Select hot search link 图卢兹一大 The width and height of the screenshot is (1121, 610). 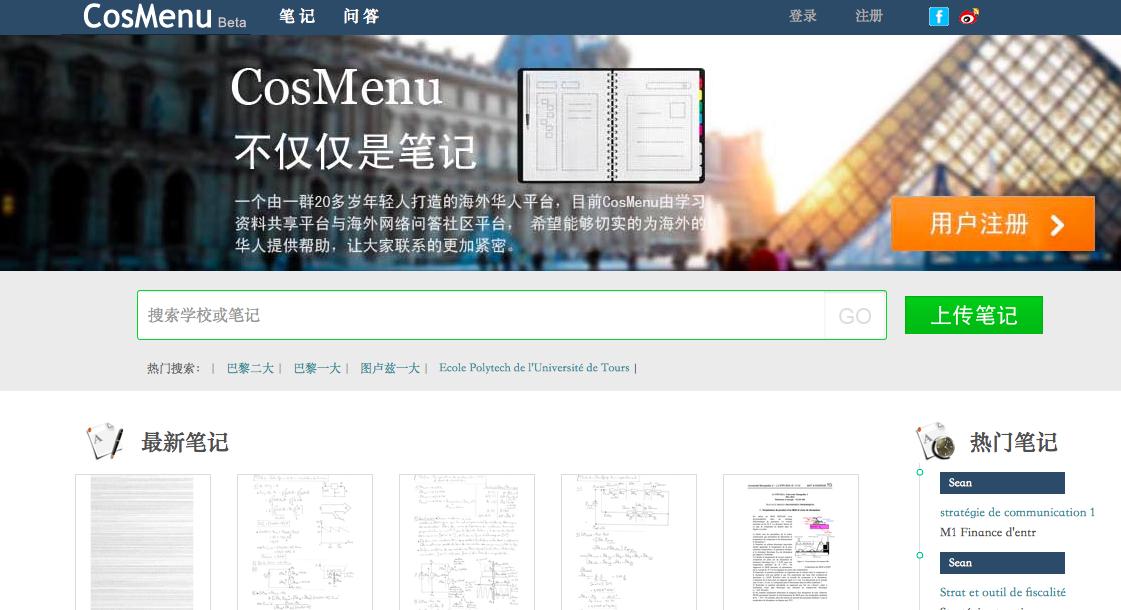point(390,368)
